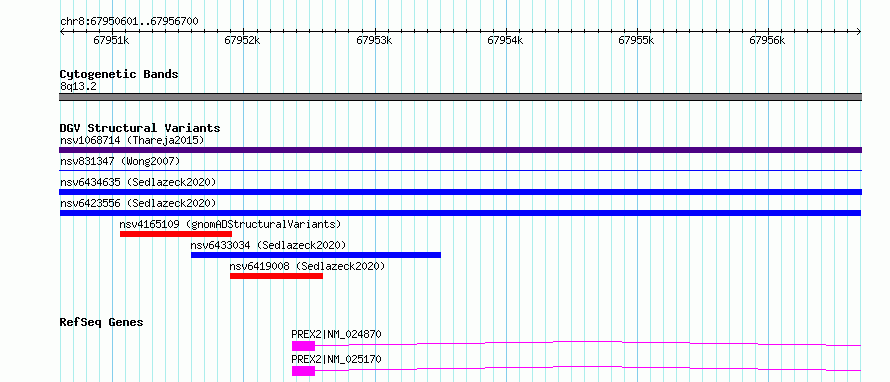Open the nsv6433034 (Sedlazeck2020) label

tap(268, 245)
